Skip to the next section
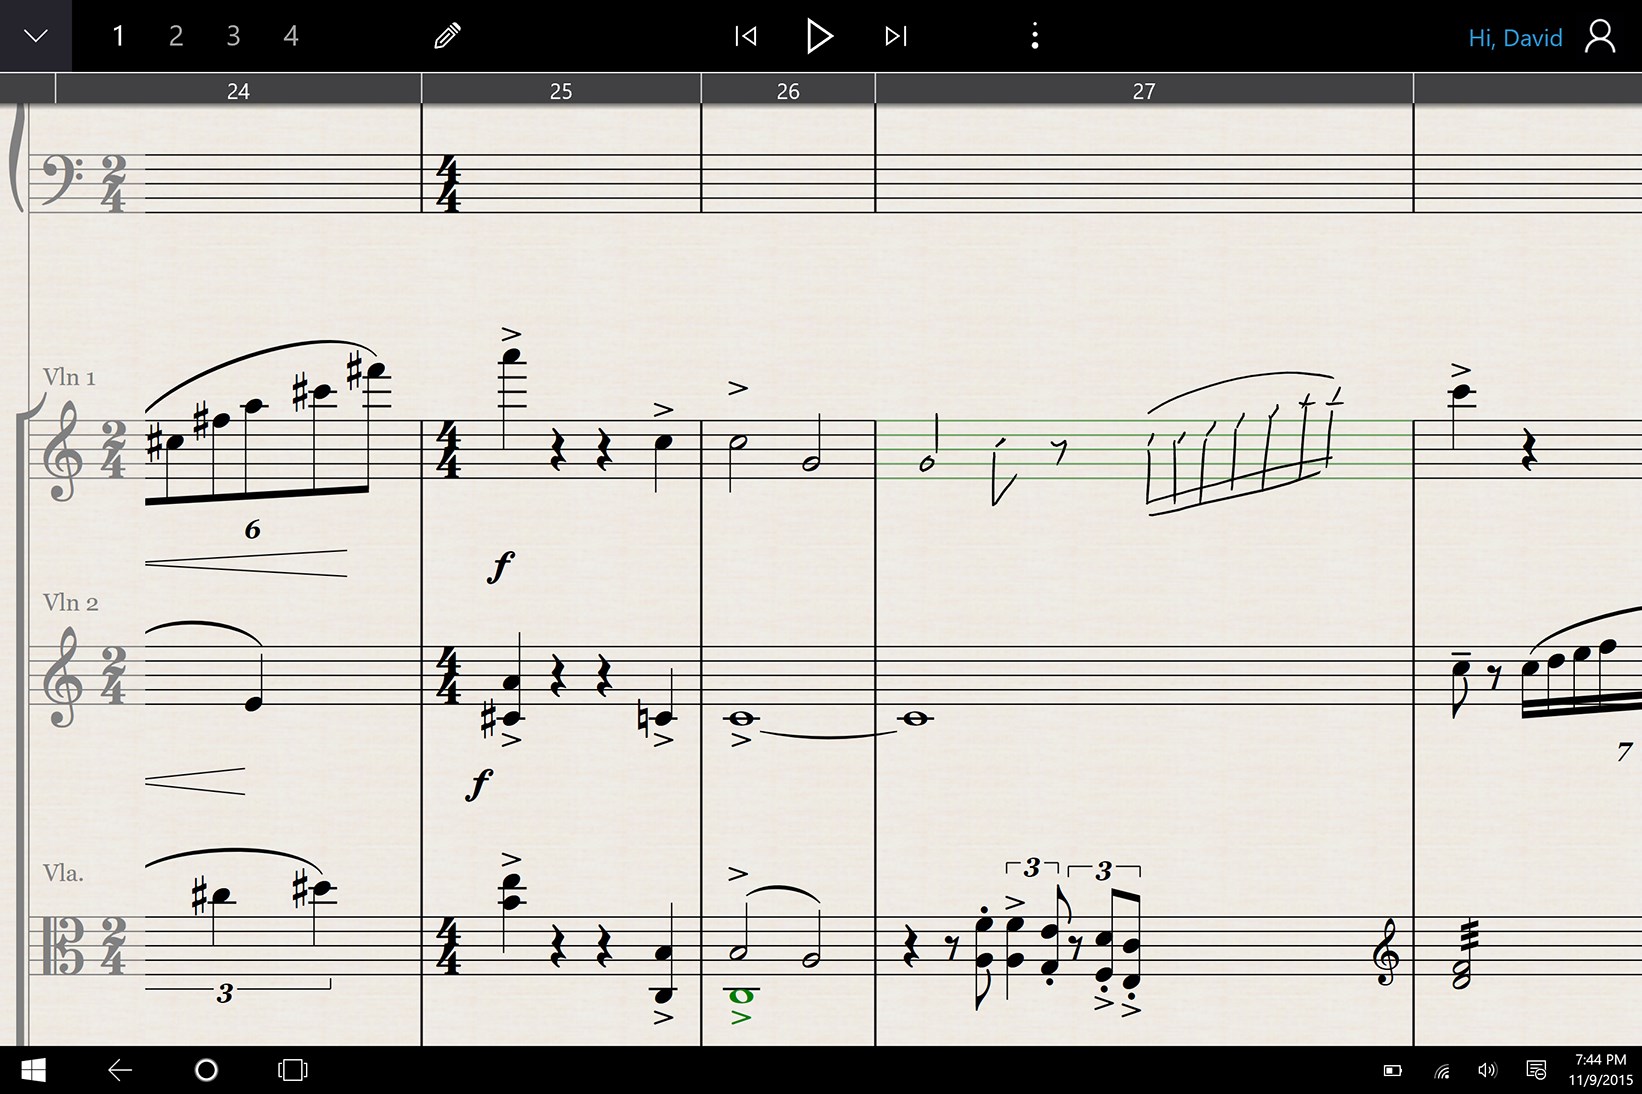The width and height of the screenshot is (1642, 1094). tap(896, 37)
